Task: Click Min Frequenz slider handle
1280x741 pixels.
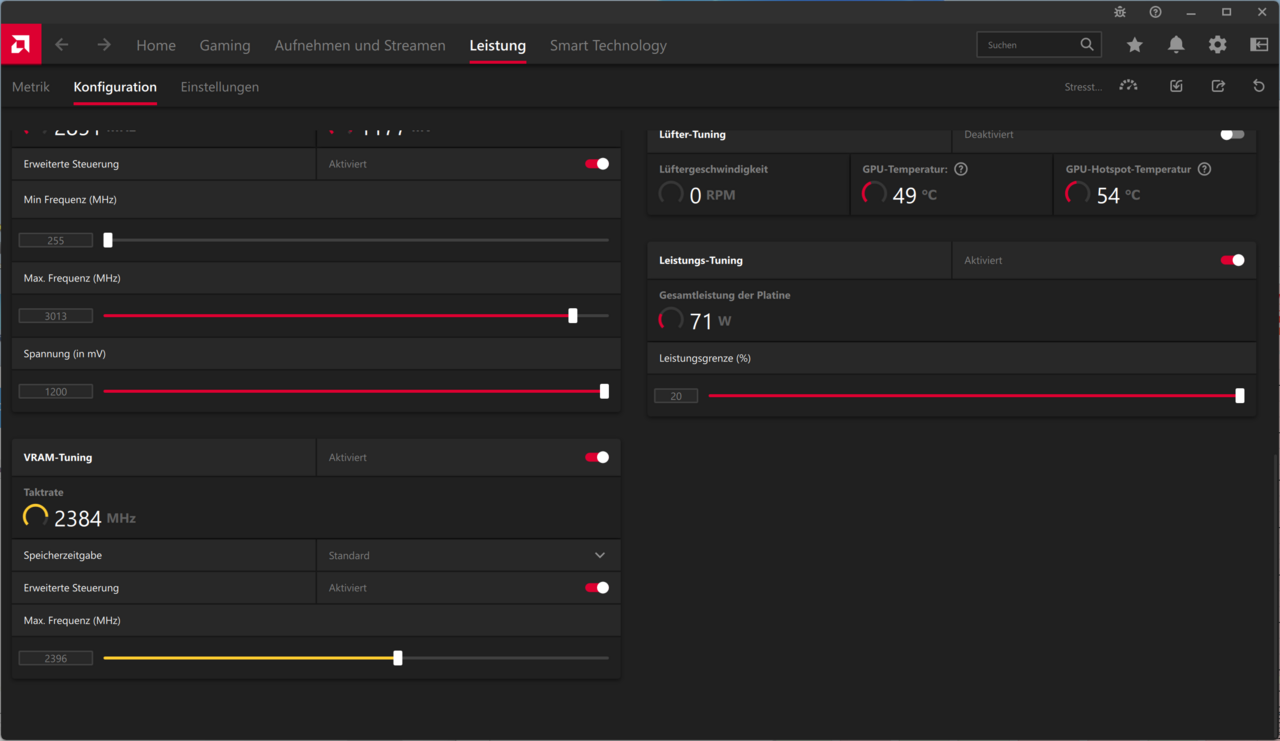Action: [108, 240]
